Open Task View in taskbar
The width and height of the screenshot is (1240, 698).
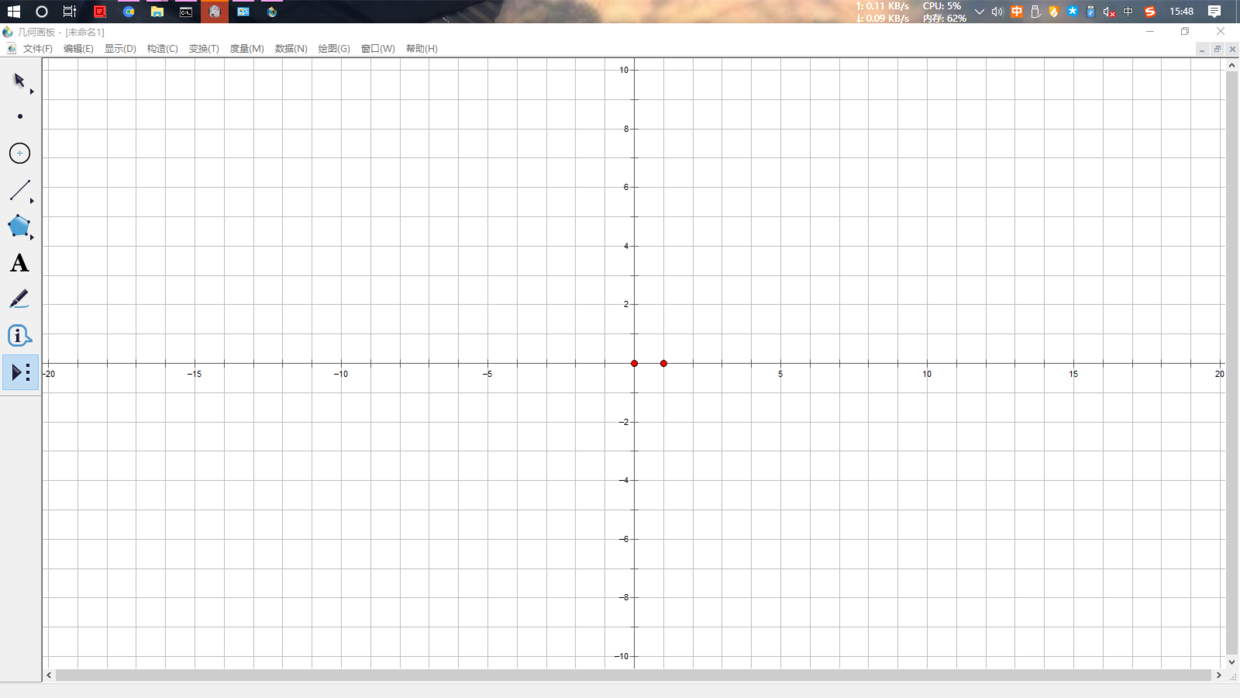(x=70, y=12)
